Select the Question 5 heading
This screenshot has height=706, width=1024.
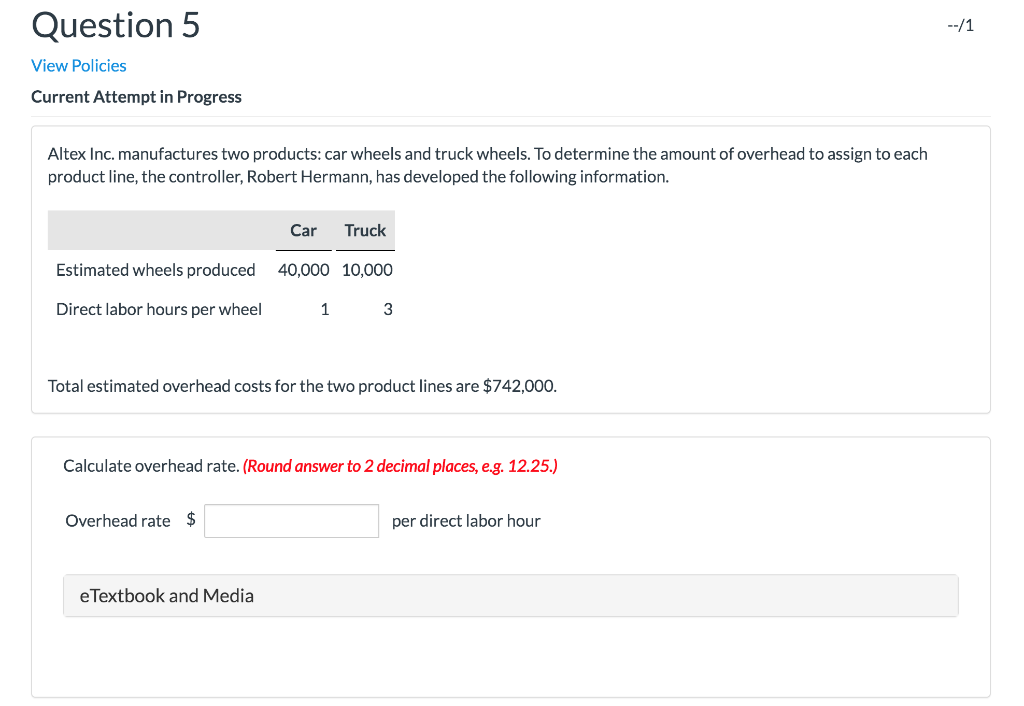[x=114, y=25]
